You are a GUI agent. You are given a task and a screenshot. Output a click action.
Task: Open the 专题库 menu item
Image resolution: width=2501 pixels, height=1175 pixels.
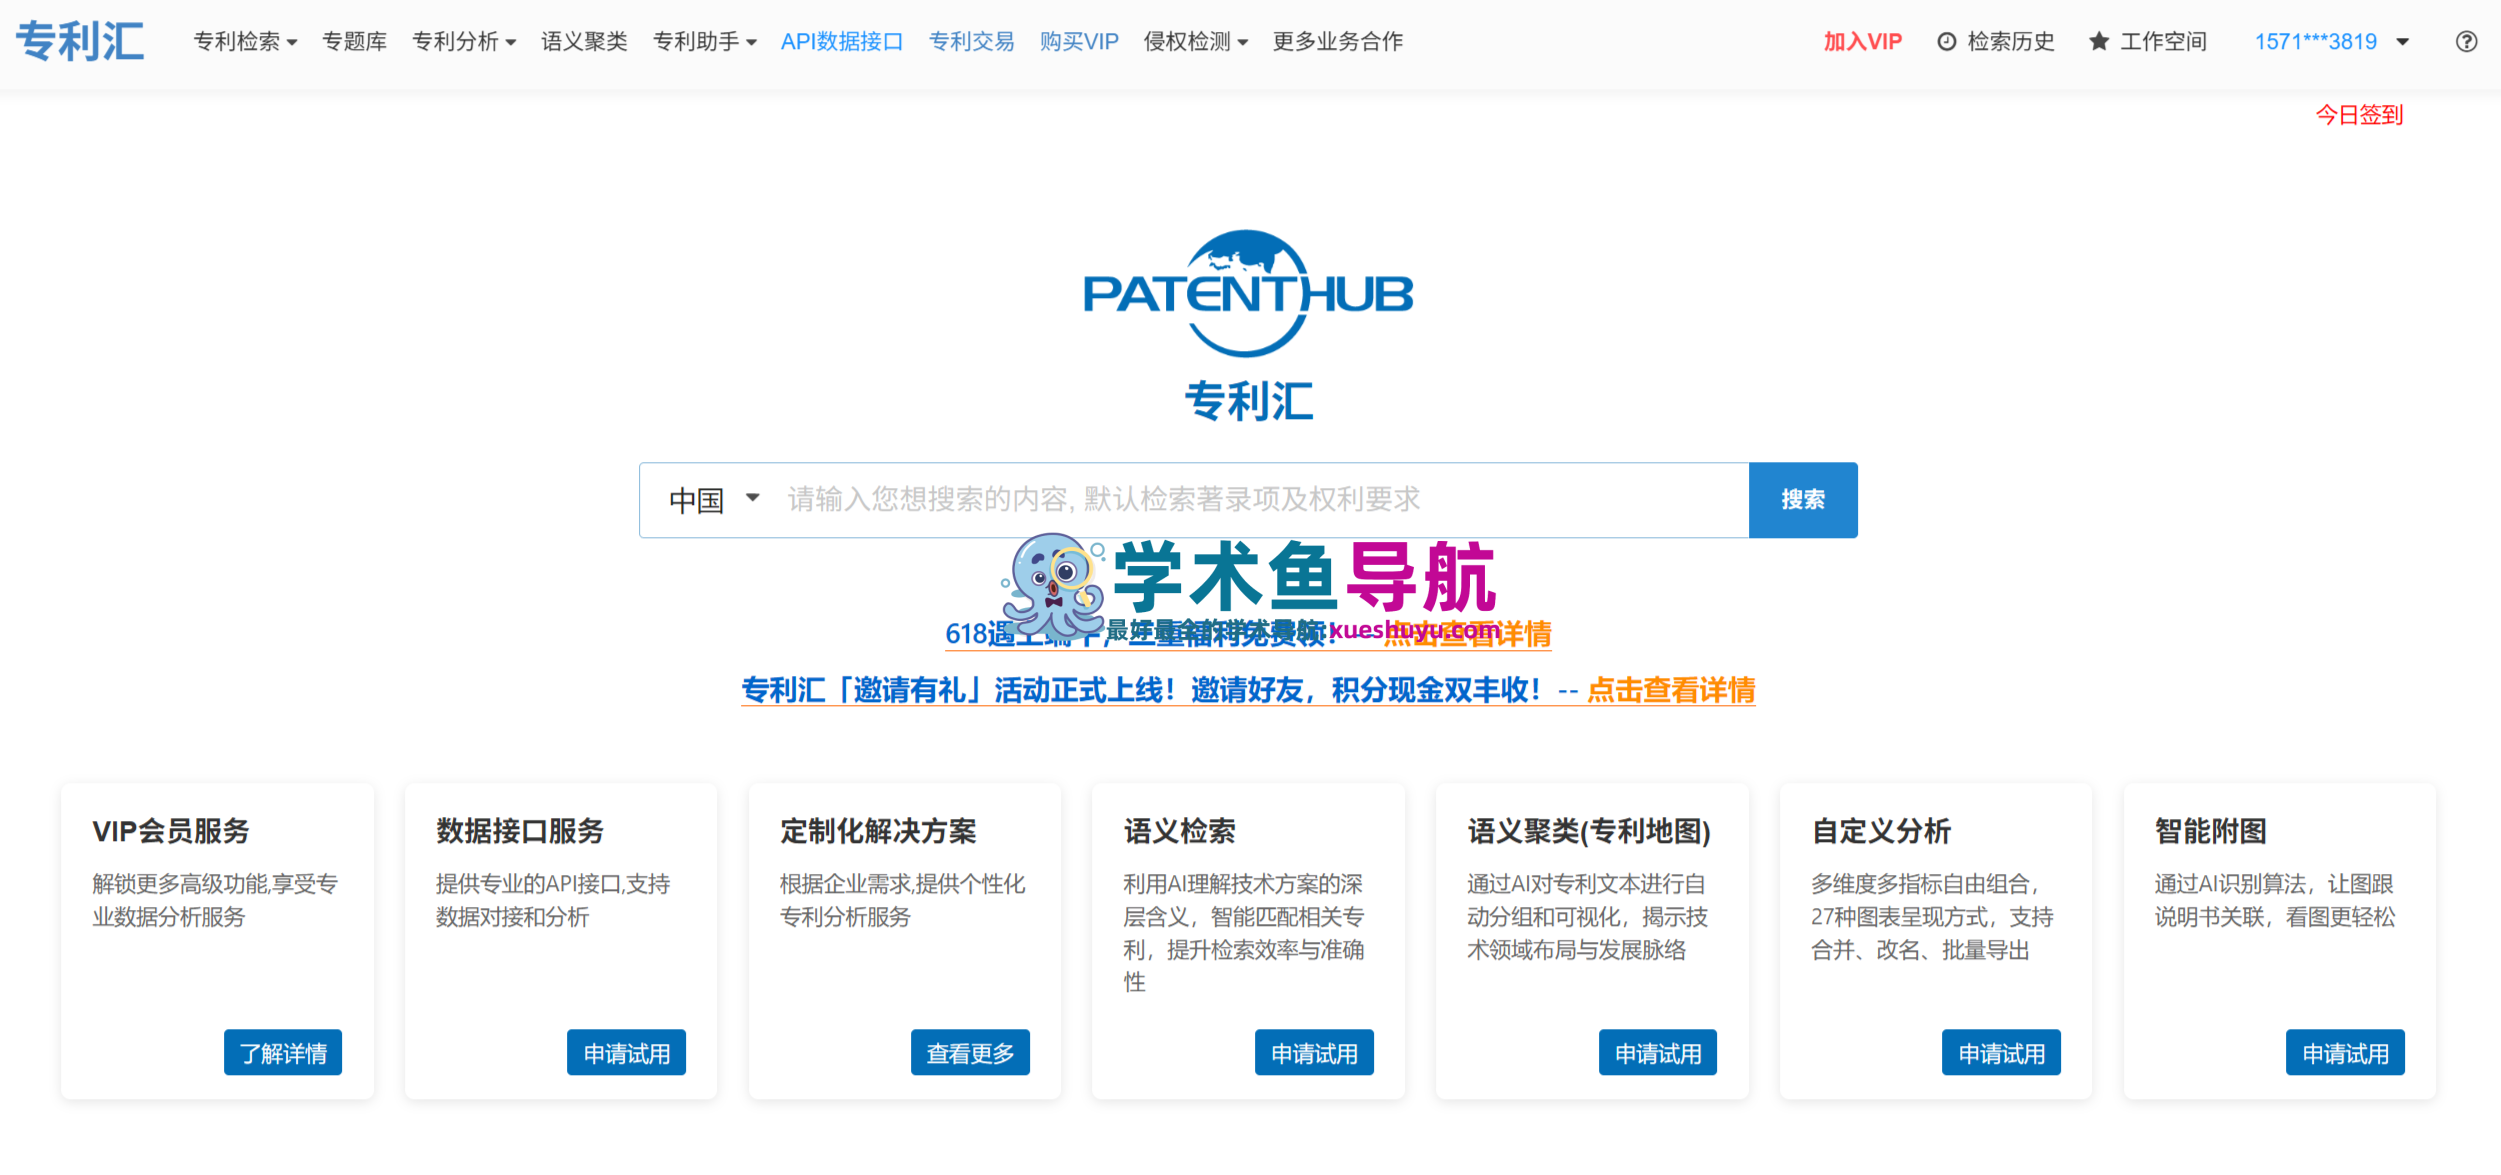pyautogui.click(x=354, y=42)
